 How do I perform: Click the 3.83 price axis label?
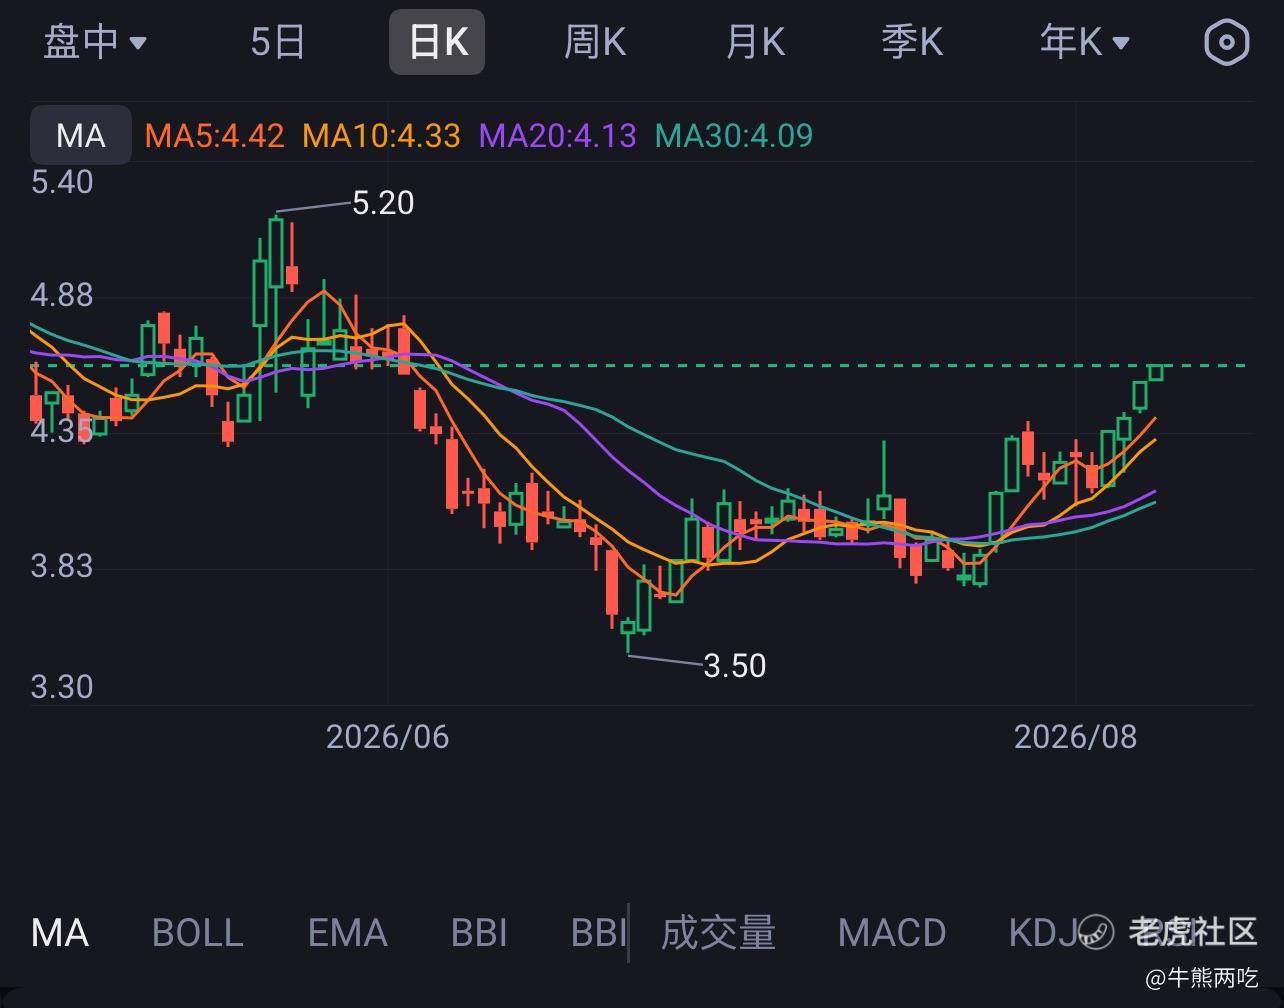click(62, 567)
